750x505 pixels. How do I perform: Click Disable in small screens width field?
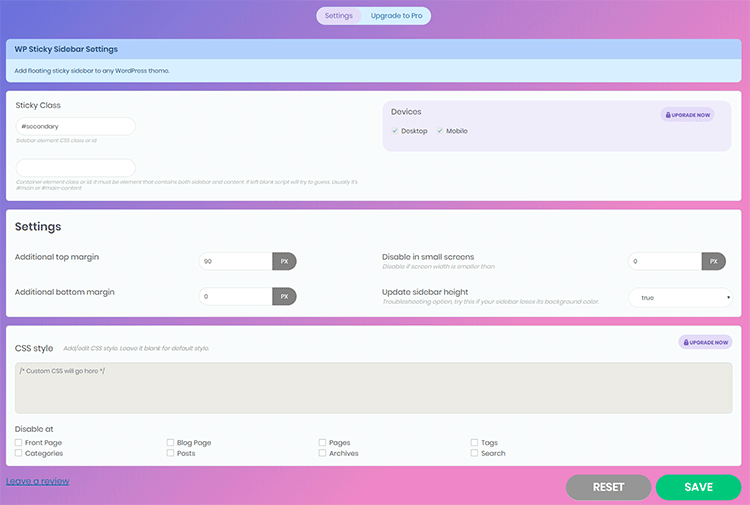click(665, 262)
